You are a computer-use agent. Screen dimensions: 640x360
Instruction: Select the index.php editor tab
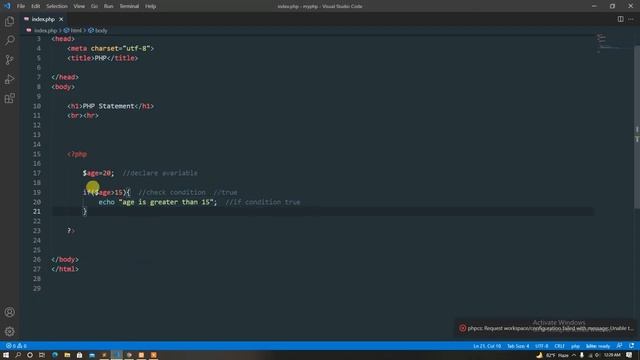(44, 19)
